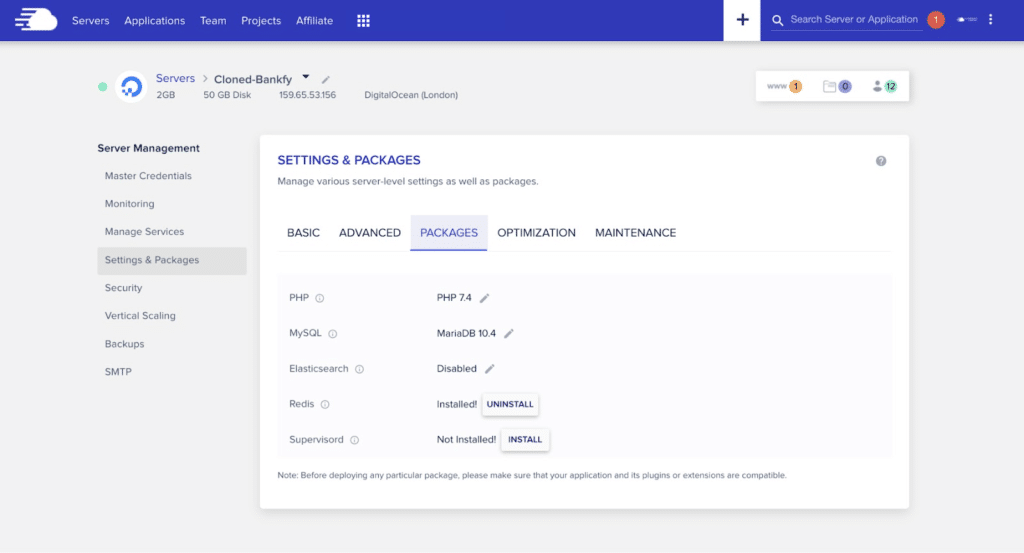Edit PHP 7.4 version pencil icon
Image resolution: width=1024 pixels, height=553 pixels.
(485, 298)
